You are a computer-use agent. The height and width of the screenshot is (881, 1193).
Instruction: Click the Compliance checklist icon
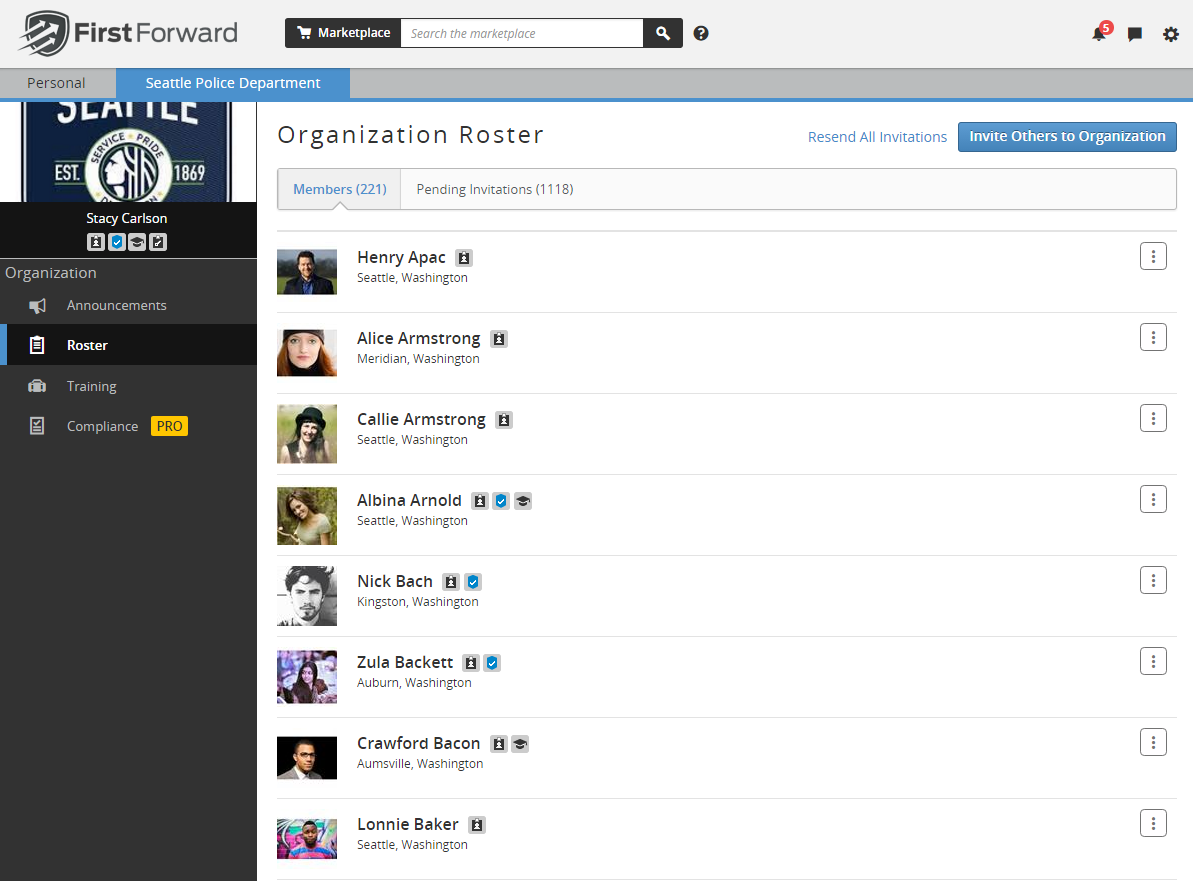[x=37, y=426]
